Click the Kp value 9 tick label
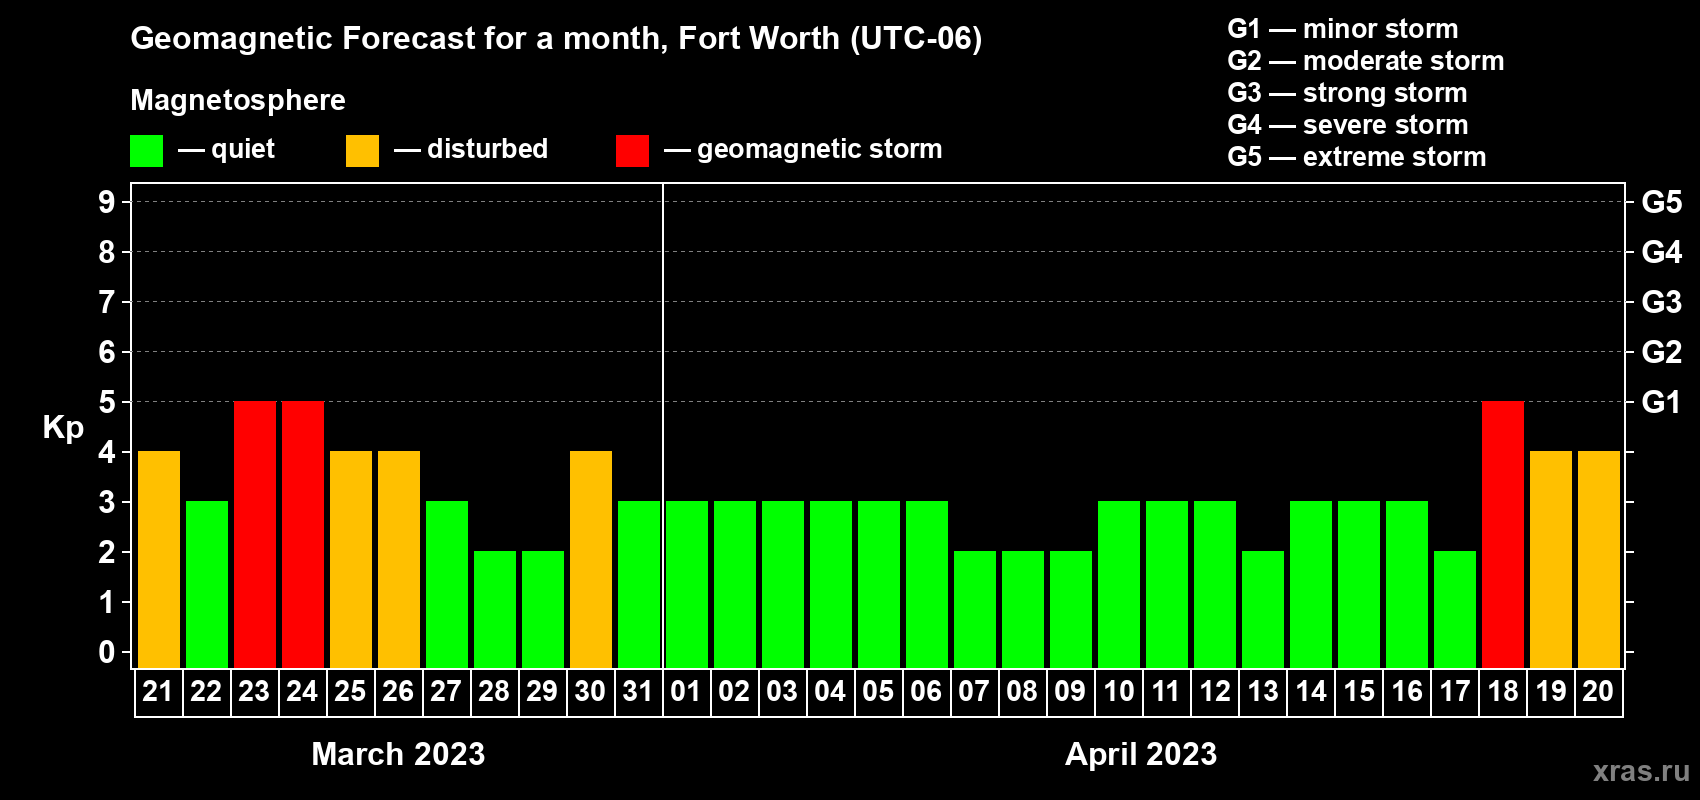 pos(107,202)
